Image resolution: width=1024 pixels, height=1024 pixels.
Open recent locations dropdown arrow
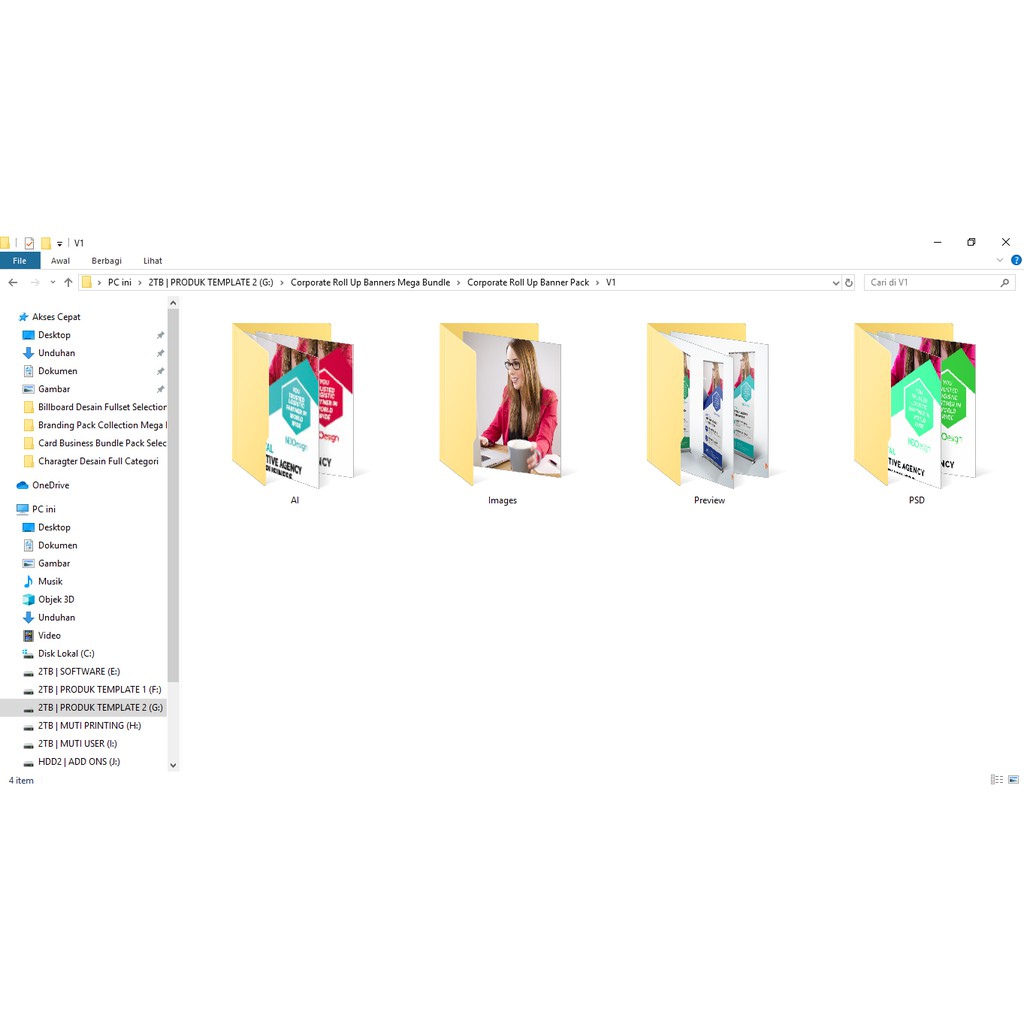pyautogui.click(x=52, y=283)
